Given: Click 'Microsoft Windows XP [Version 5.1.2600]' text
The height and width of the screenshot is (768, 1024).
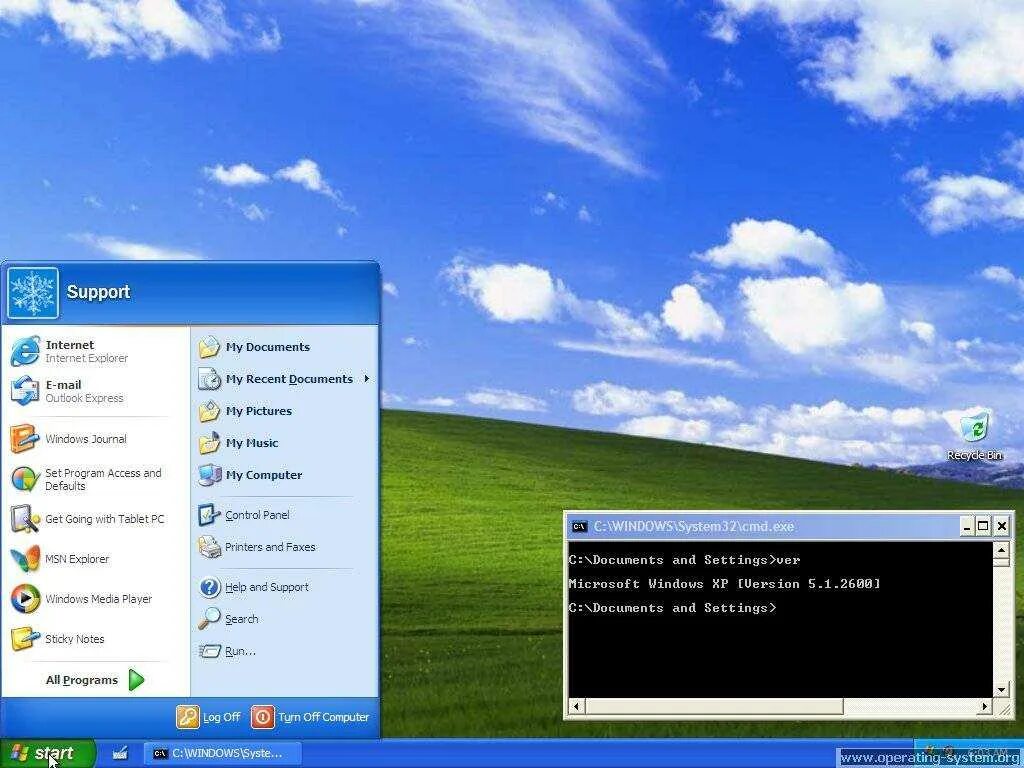Looking at the screenshot, I should point(724,584).
